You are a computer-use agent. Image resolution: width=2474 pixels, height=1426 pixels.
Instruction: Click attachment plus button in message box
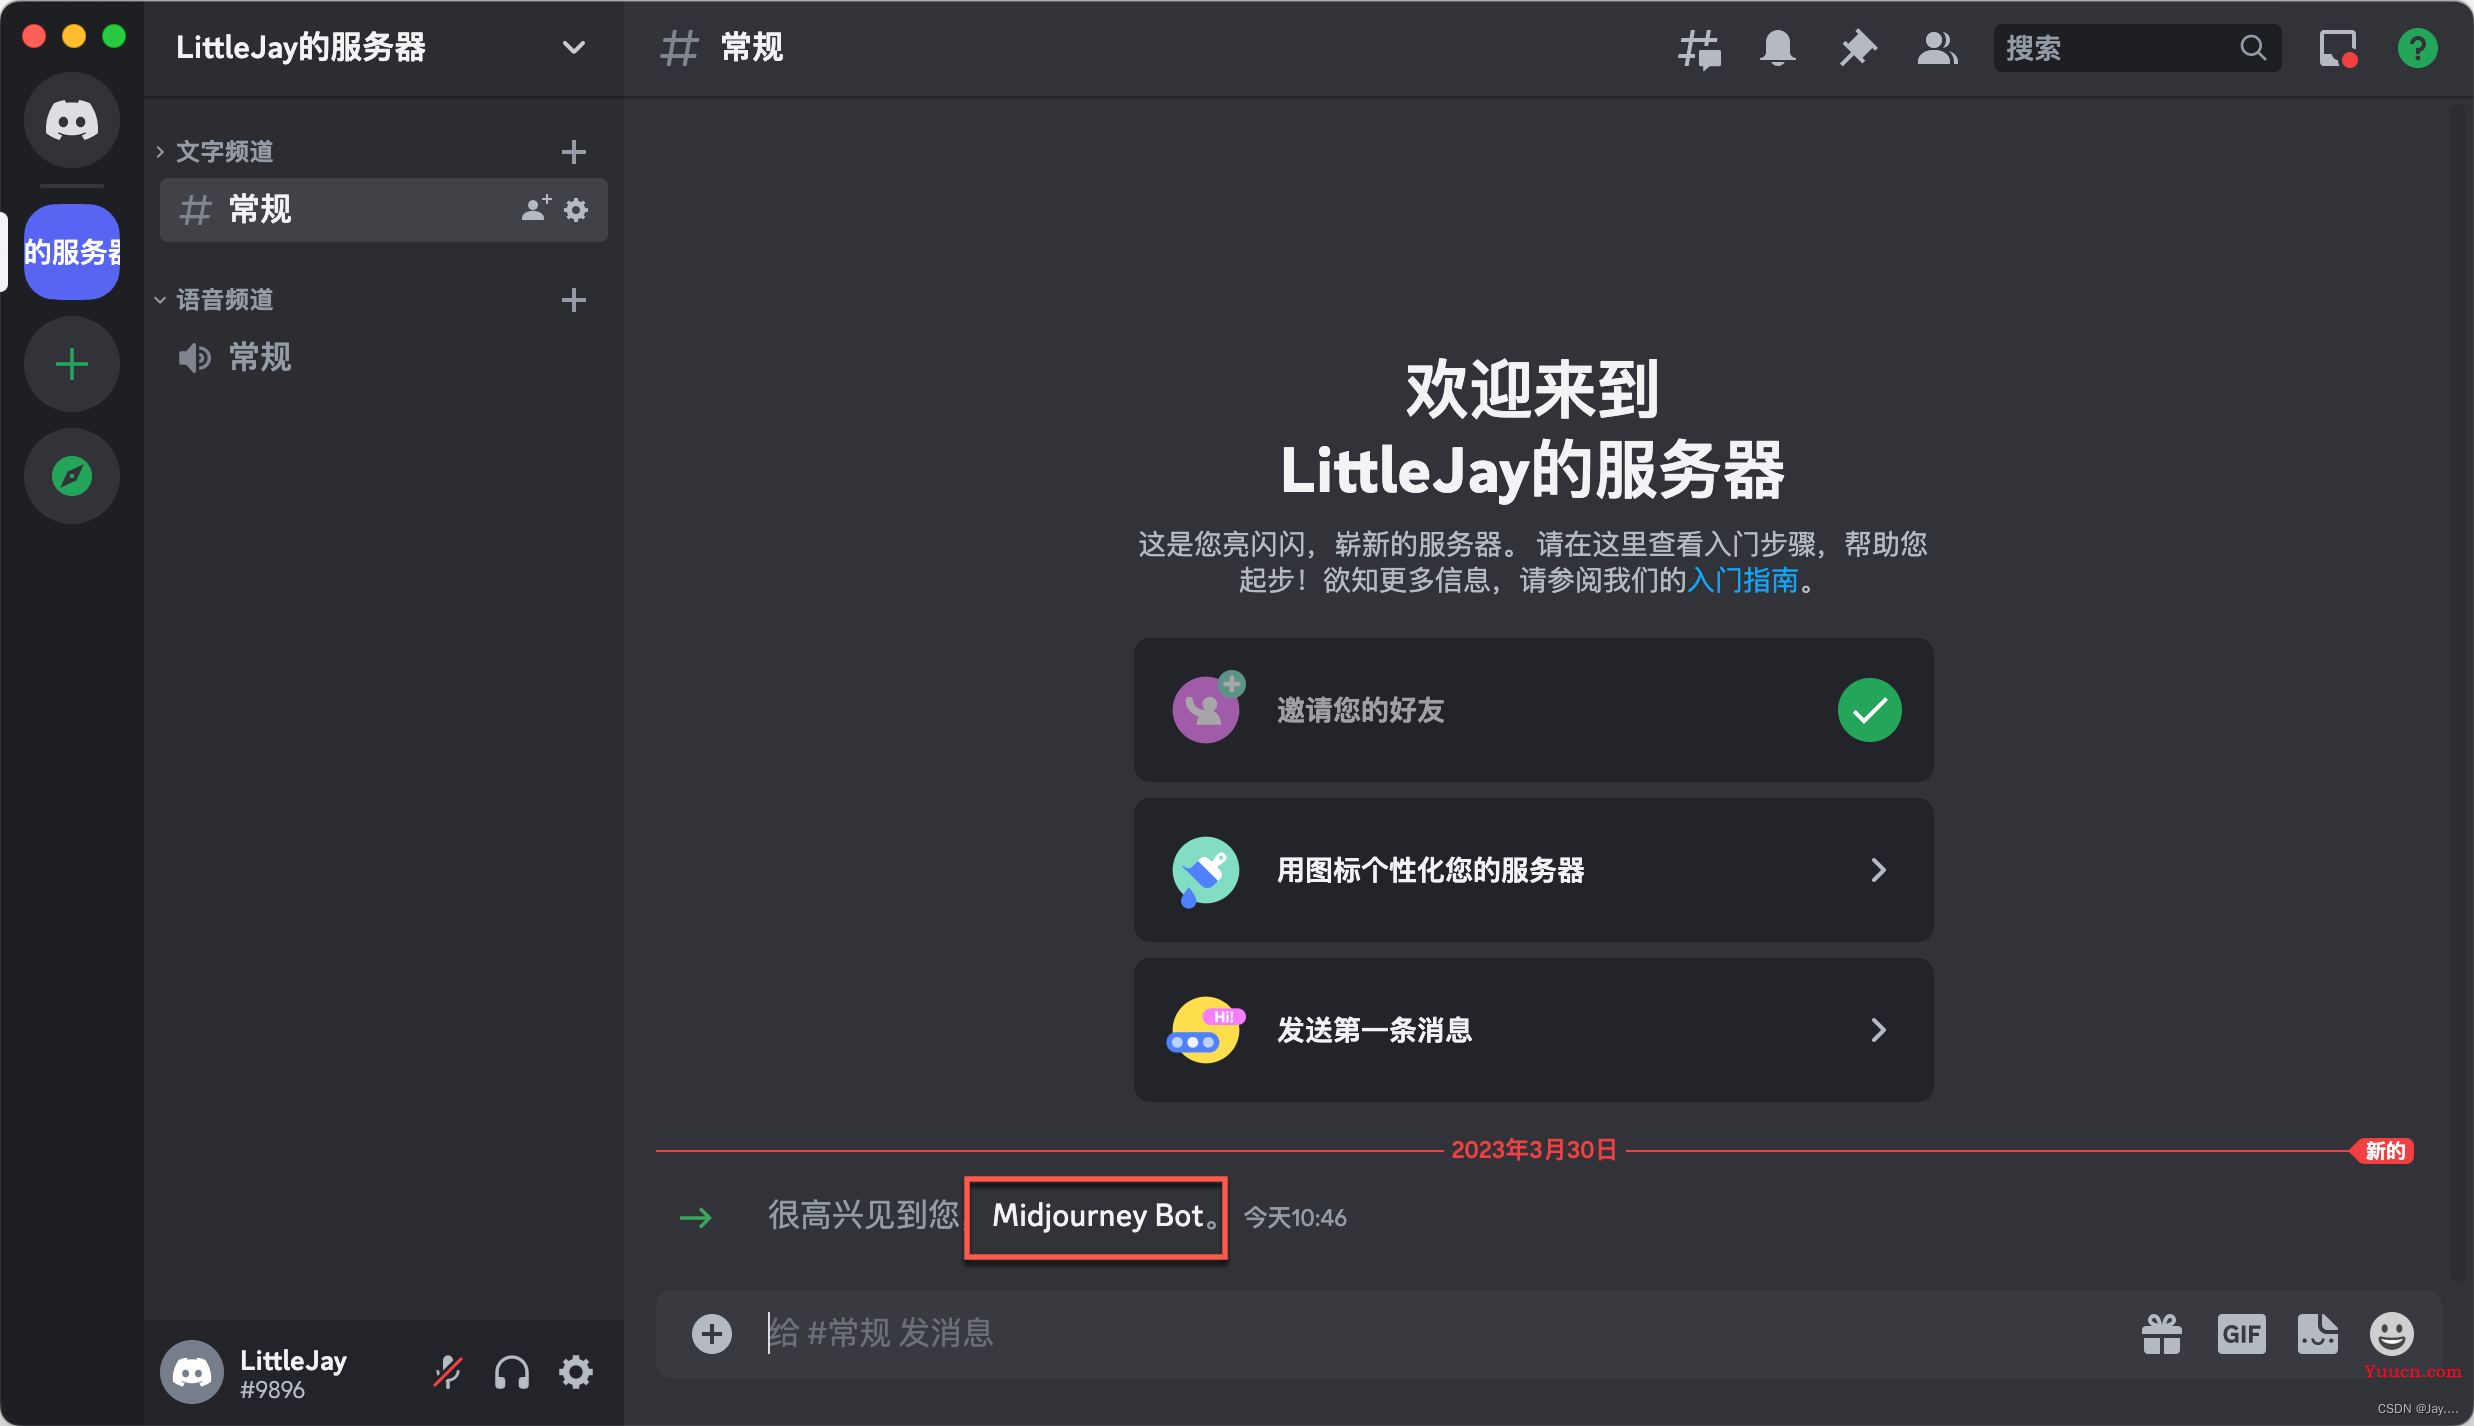coord(712,1334)
